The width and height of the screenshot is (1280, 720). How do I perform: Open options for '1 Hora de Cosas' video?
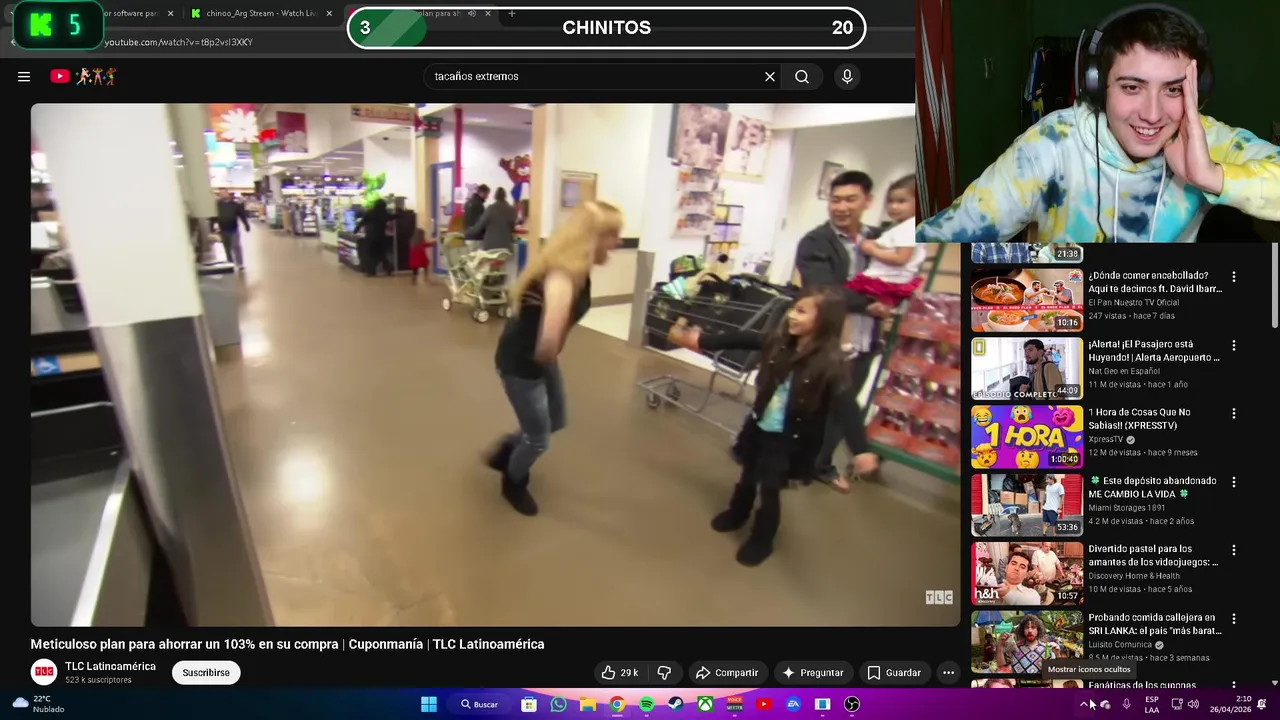[1234, 414]
